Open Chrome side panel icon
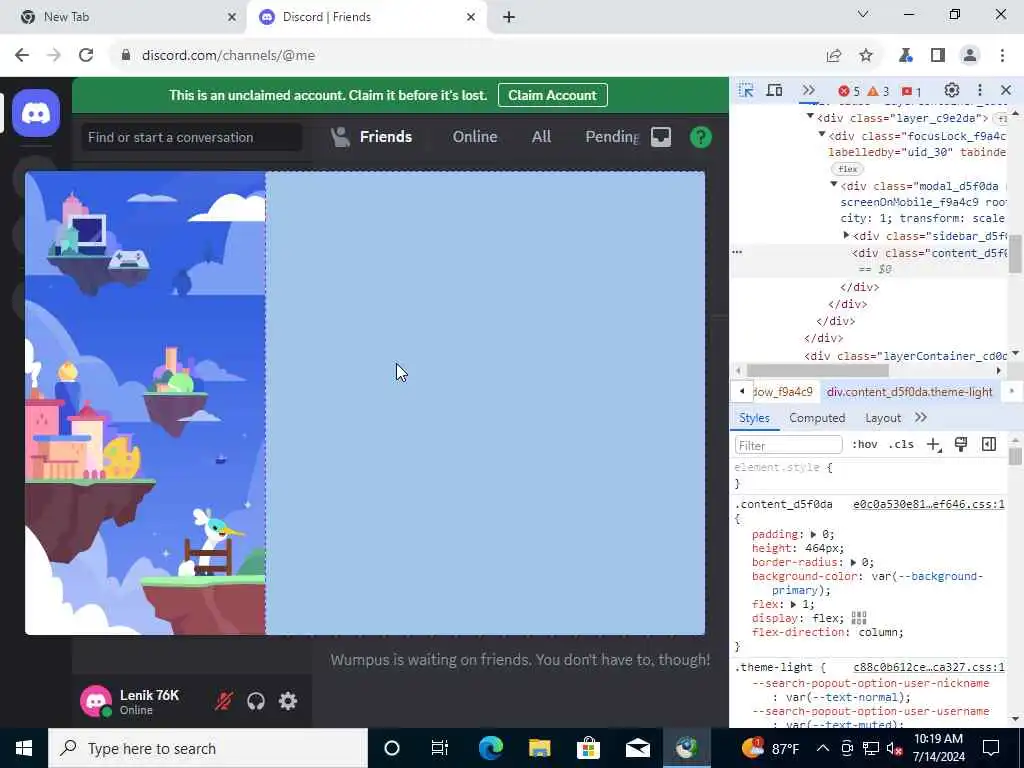The image size is (1024, 768). (938, 56)
